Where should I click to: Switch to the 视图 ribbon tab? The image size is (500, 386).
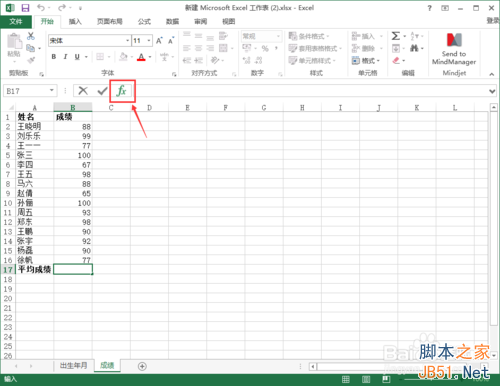pos(229,22)
